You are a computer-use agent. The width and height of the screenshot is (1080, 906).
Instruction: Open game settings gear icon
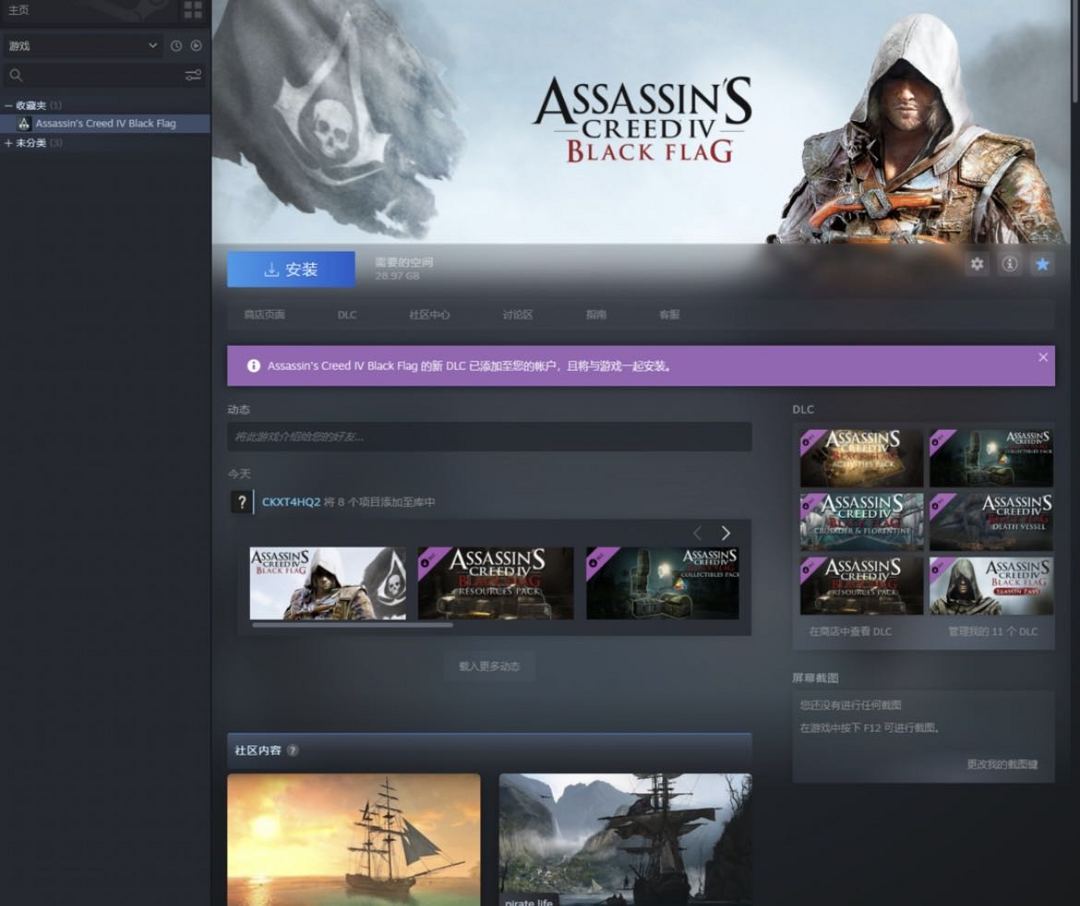977,264
